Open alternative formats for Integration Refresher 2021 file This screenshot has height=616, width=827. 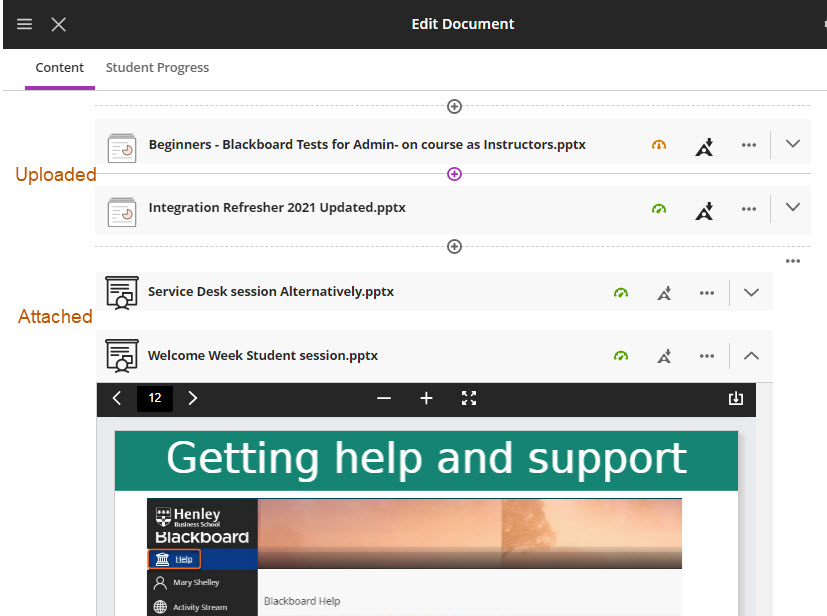pos(705,209)
